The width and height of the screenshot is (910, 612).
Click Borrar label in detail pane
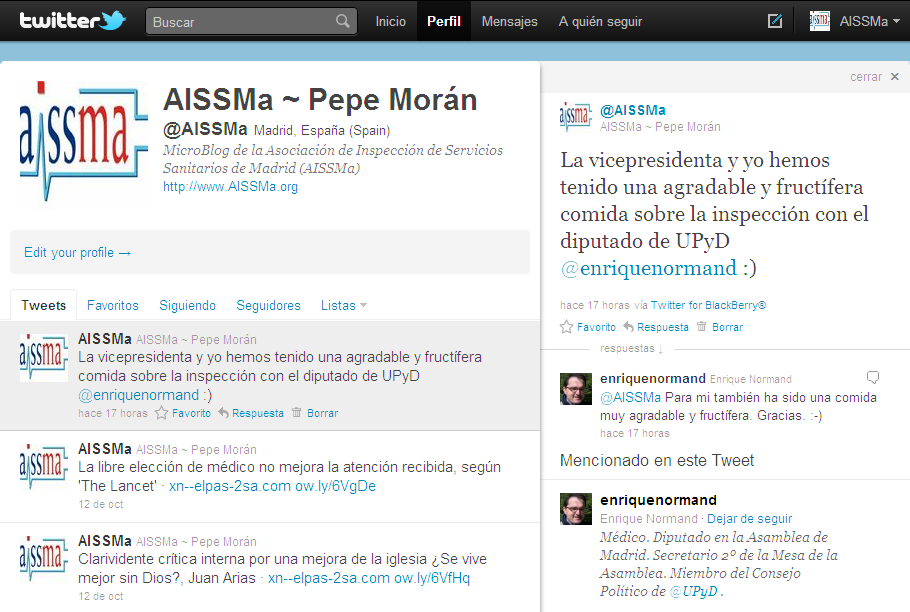click(727, 327)
